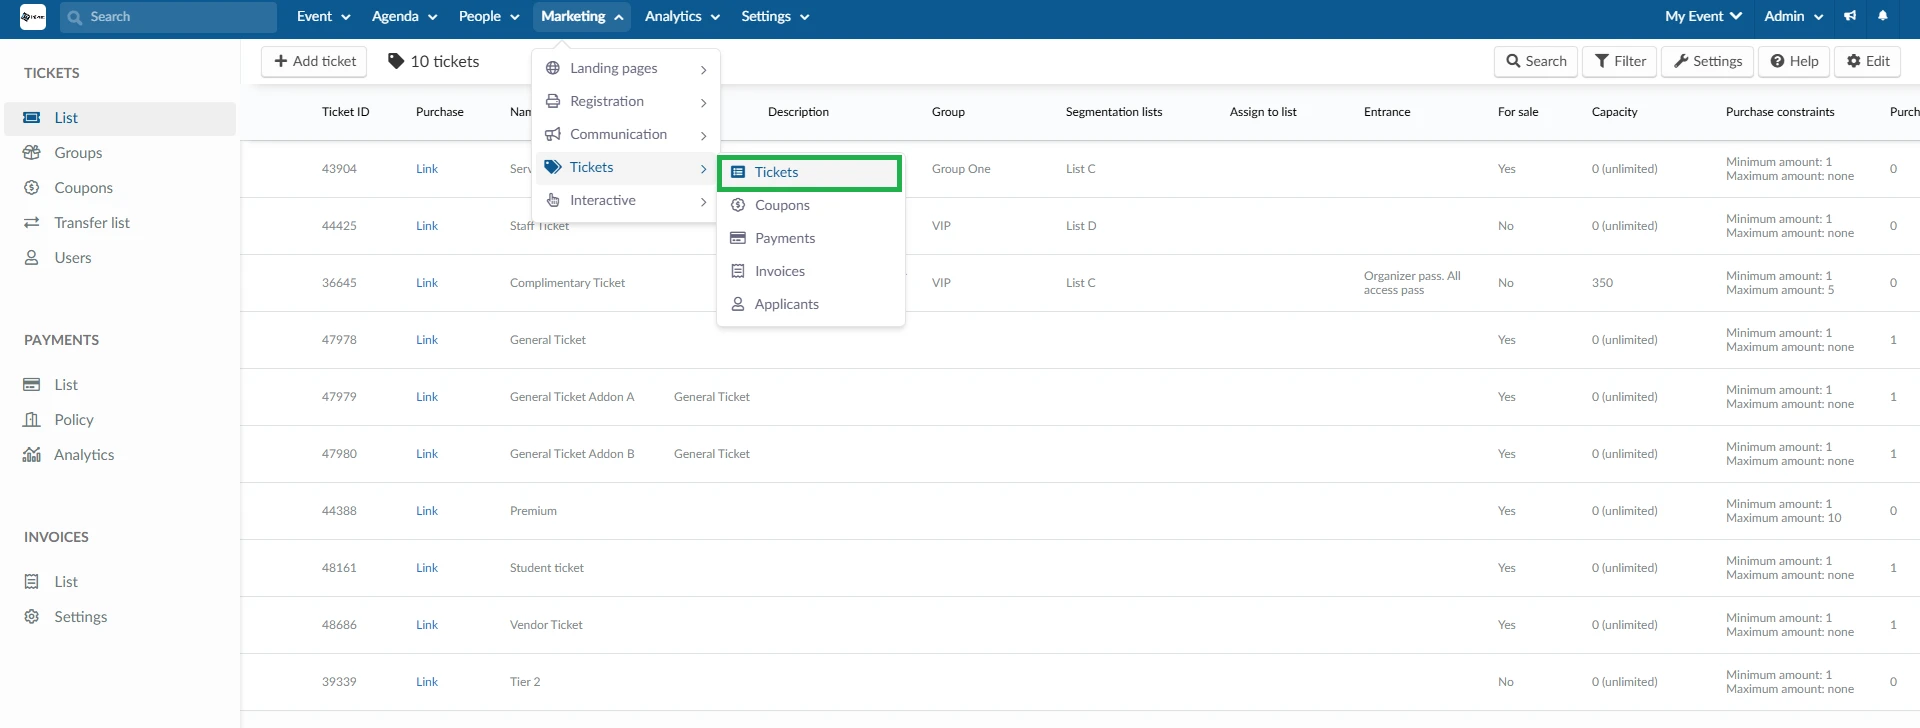Click the Filter button
This screenshot has height=728, width=1920.
pyautogui.click(x=1620, y=61)
